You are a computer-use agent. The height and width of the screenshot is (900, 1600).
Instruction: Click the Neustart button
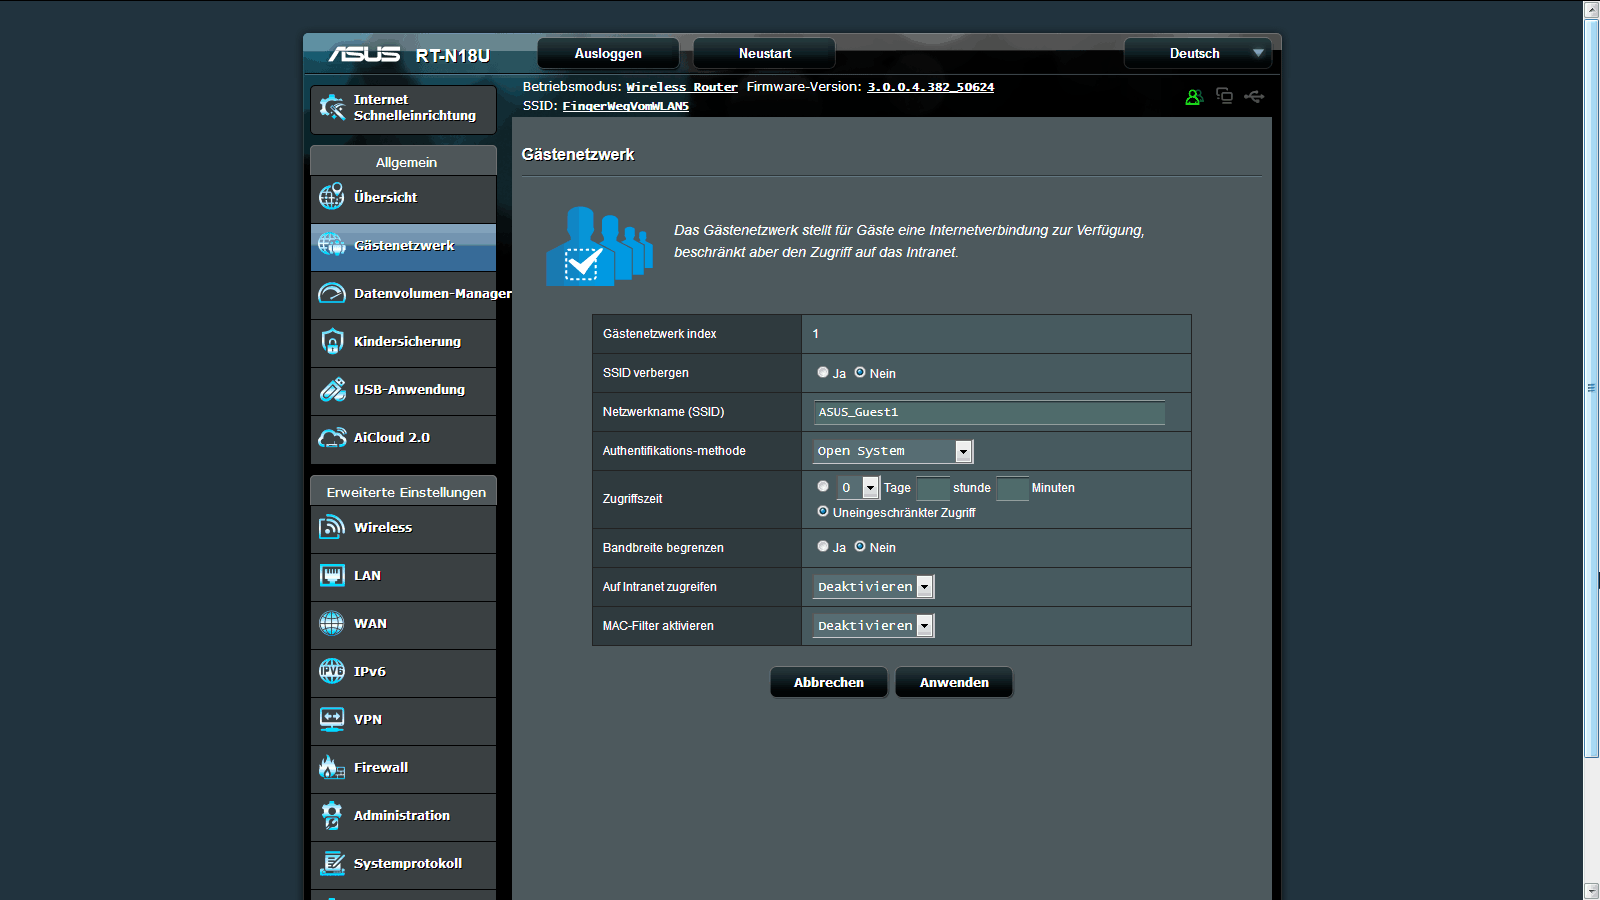pyautogui.click(x=765, y=53)
